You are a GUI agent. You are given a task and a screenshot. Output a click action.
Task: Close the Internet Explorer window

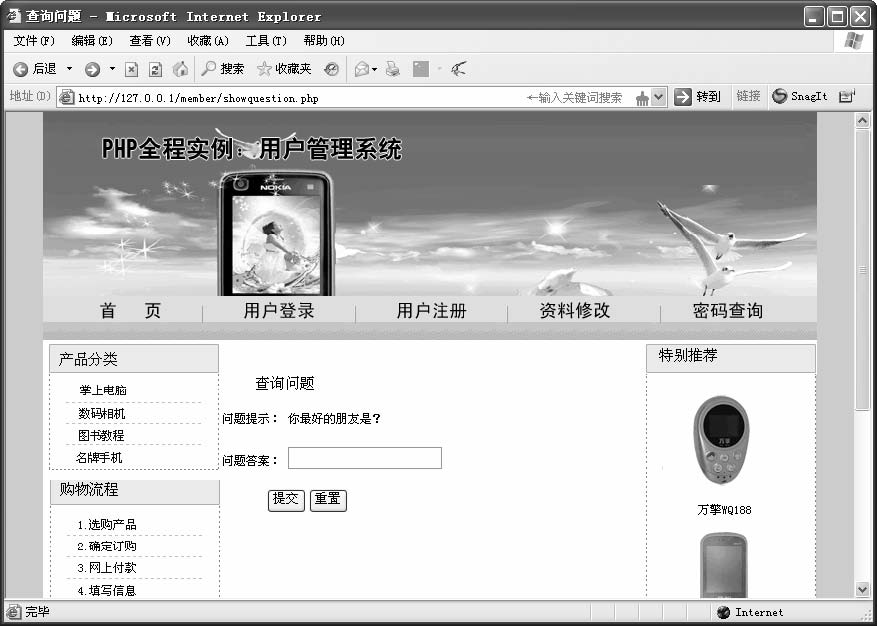pos(860,17)
